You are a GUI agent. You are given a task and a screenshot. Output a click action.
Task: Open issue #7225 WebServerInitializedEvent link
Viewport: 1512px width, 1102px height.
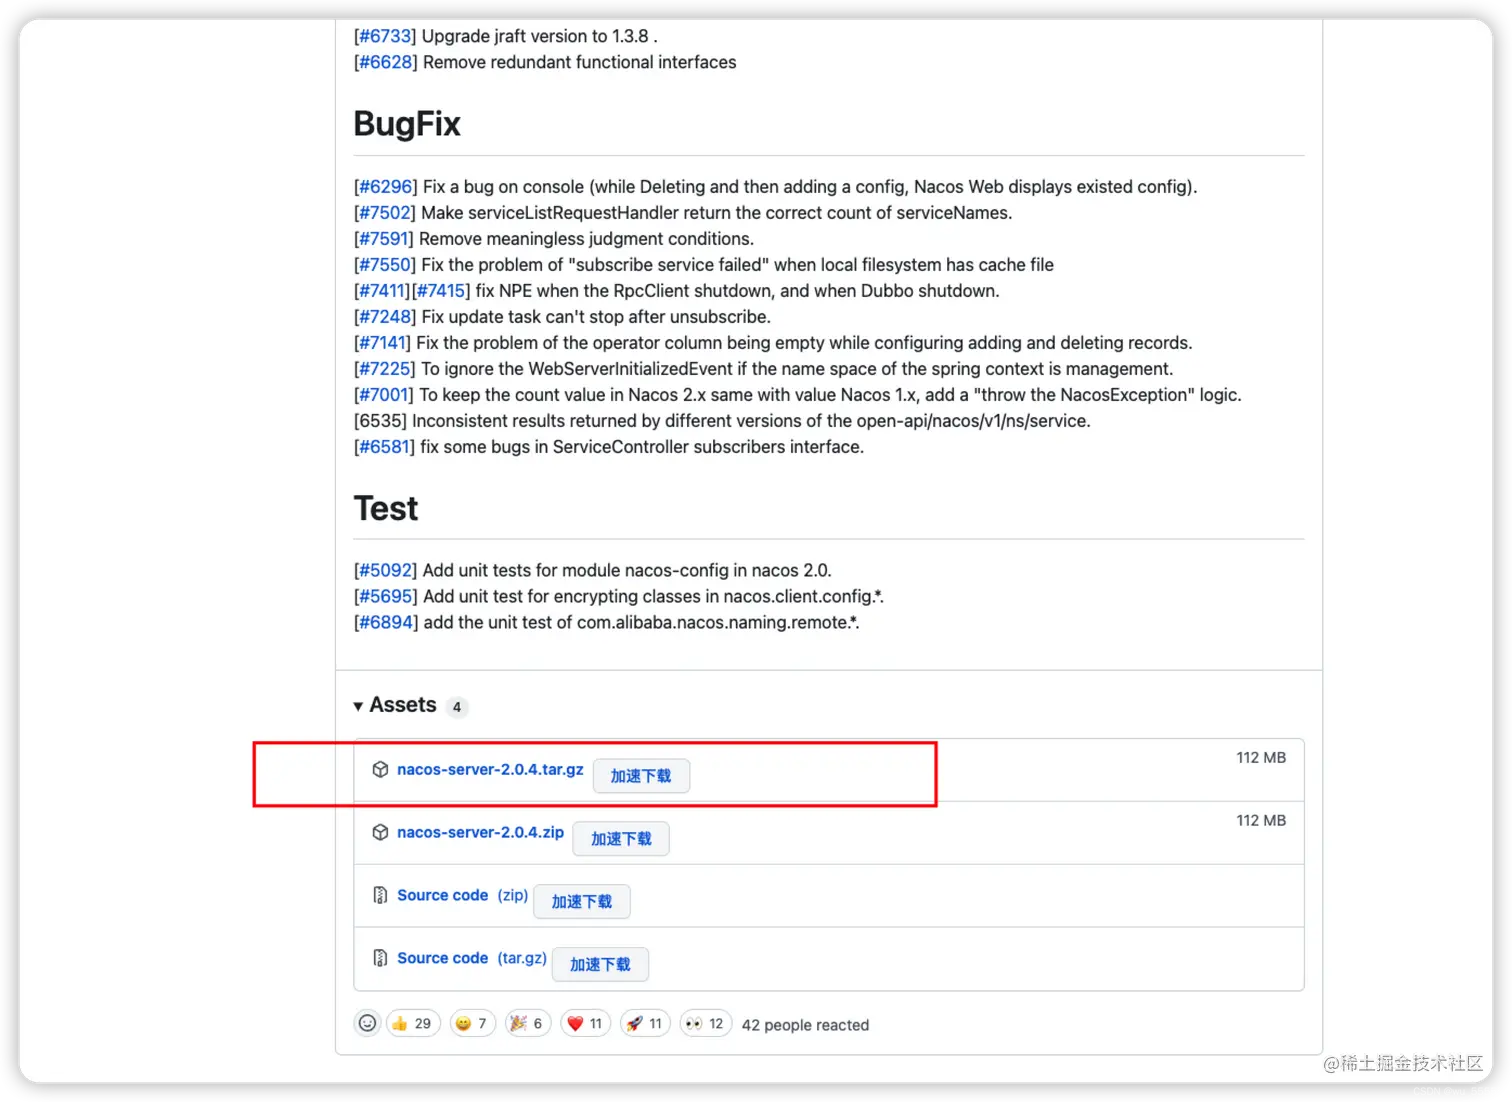[x=385, y=369]
